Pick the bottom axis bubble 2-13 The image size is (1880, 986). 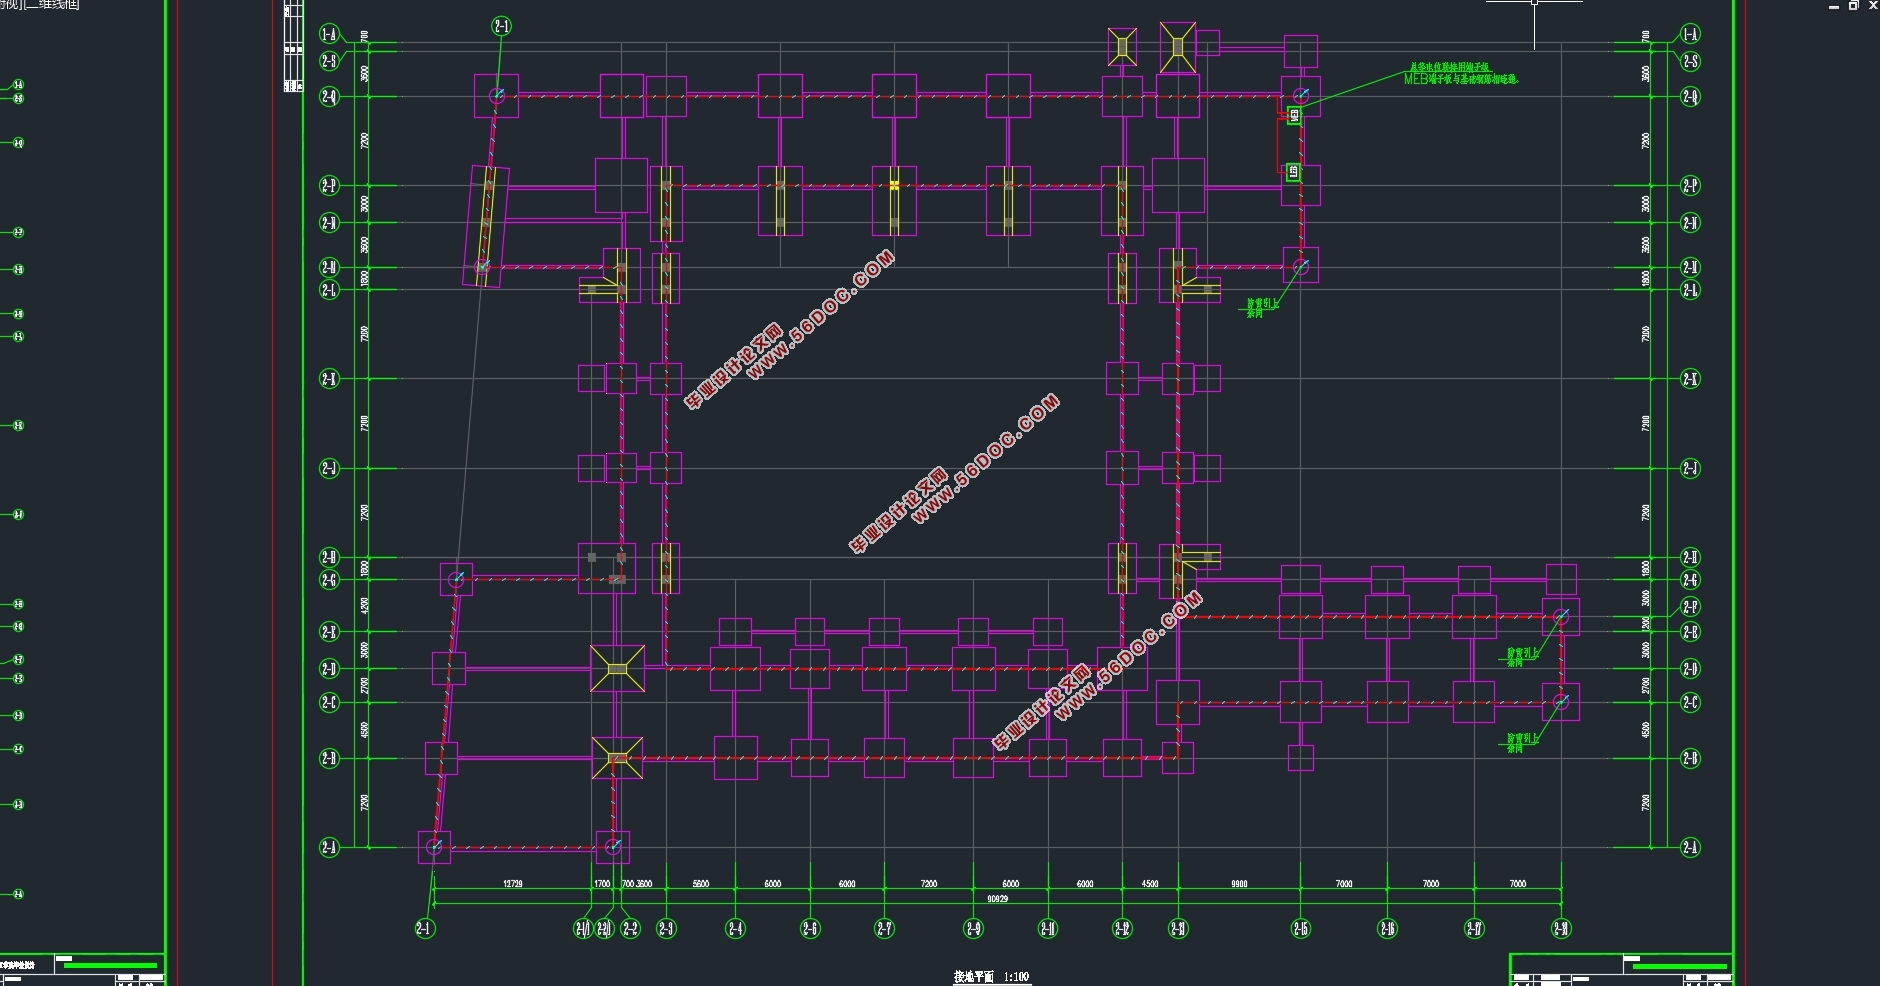click(1178, 929)
